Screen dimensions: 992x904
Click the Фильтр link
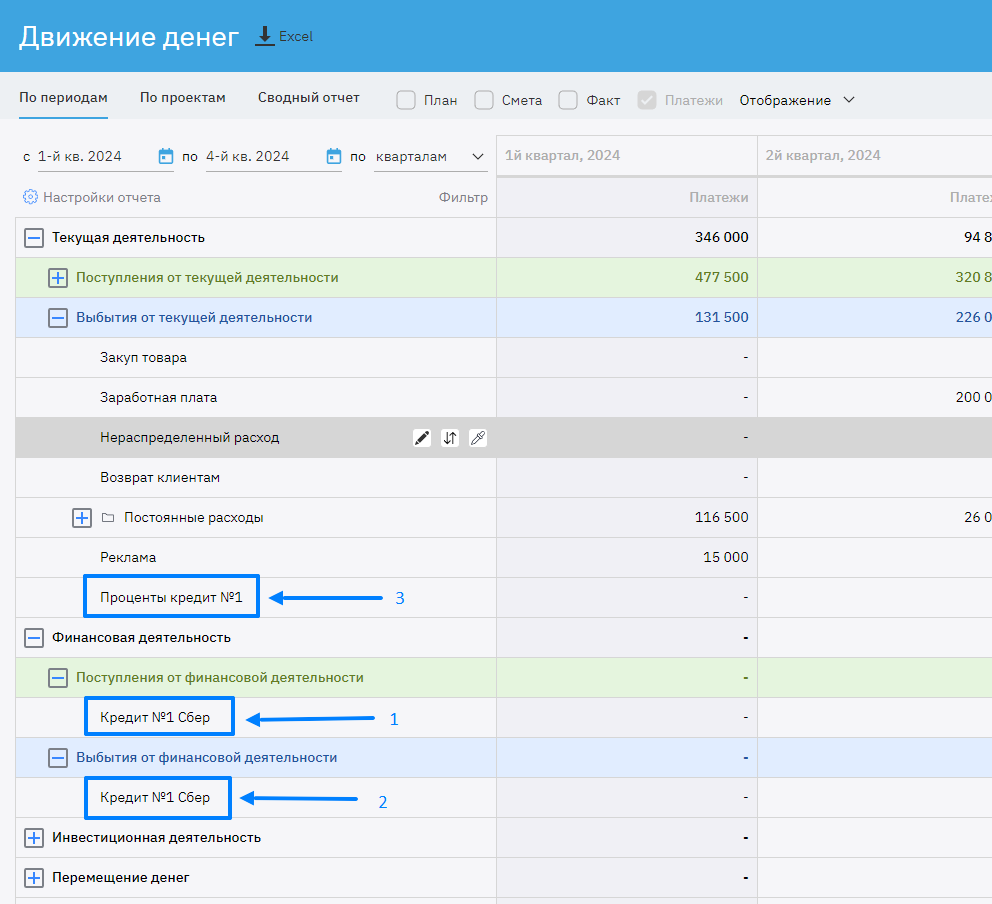[x=463, y=197]
